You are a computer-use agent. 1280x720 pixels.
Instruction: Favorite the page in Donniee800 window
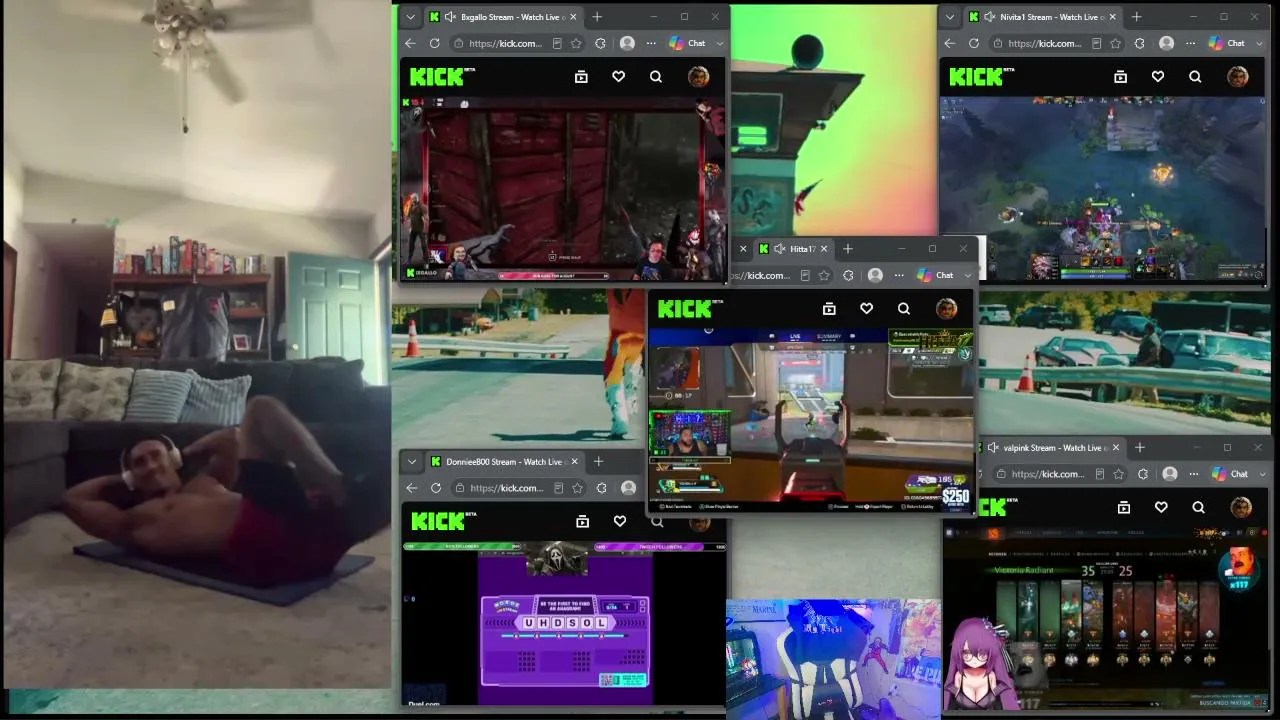[x=577, y=488]
